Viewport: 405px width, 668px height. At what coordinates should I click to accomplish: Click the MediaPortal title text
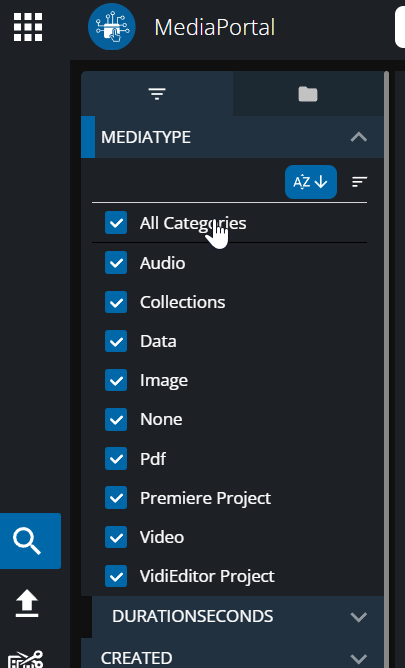tap(215, 27)
